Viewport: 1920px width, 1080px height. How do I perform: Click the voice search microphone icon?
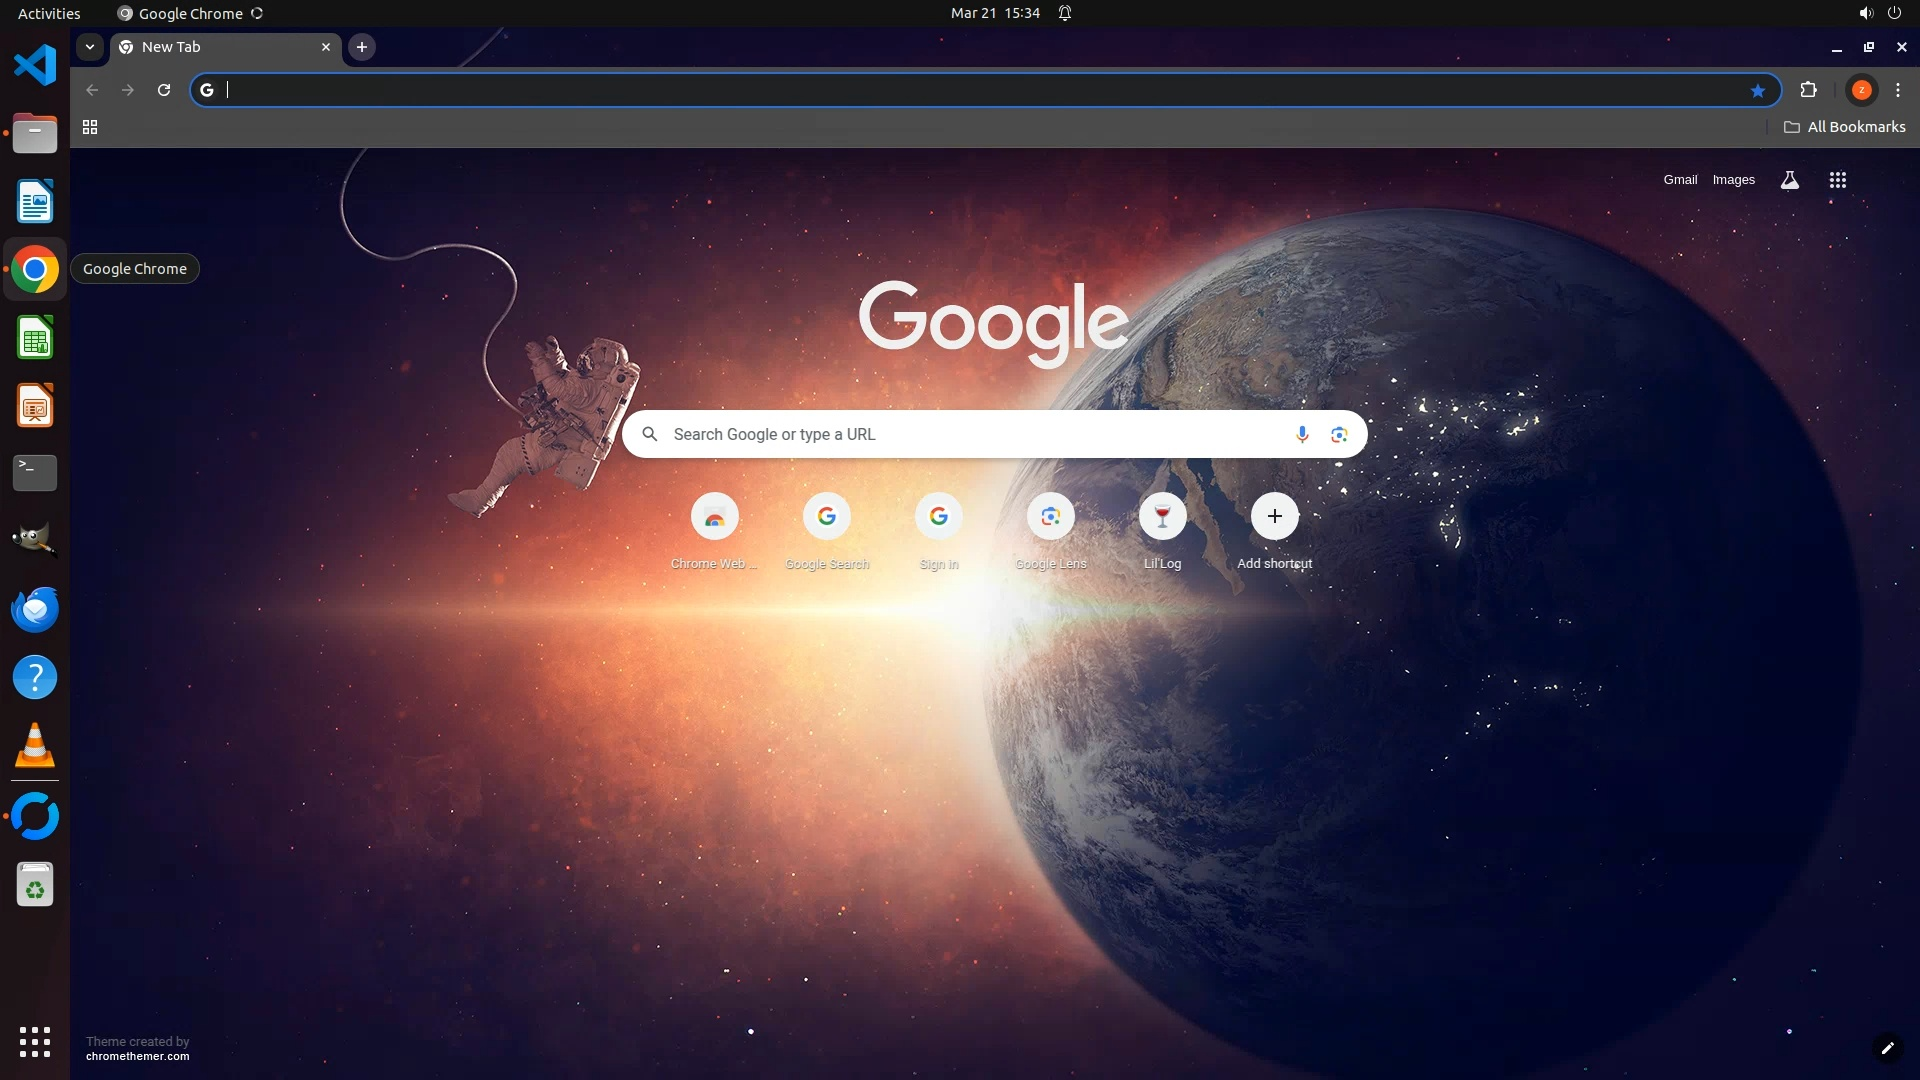[x=1302, y=434]
